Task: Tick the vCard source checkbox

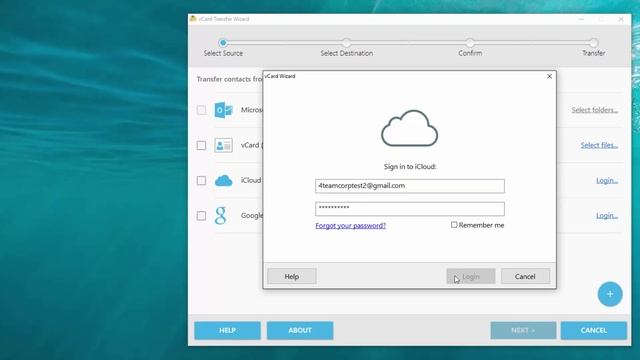Action: (x=201, y=145)
